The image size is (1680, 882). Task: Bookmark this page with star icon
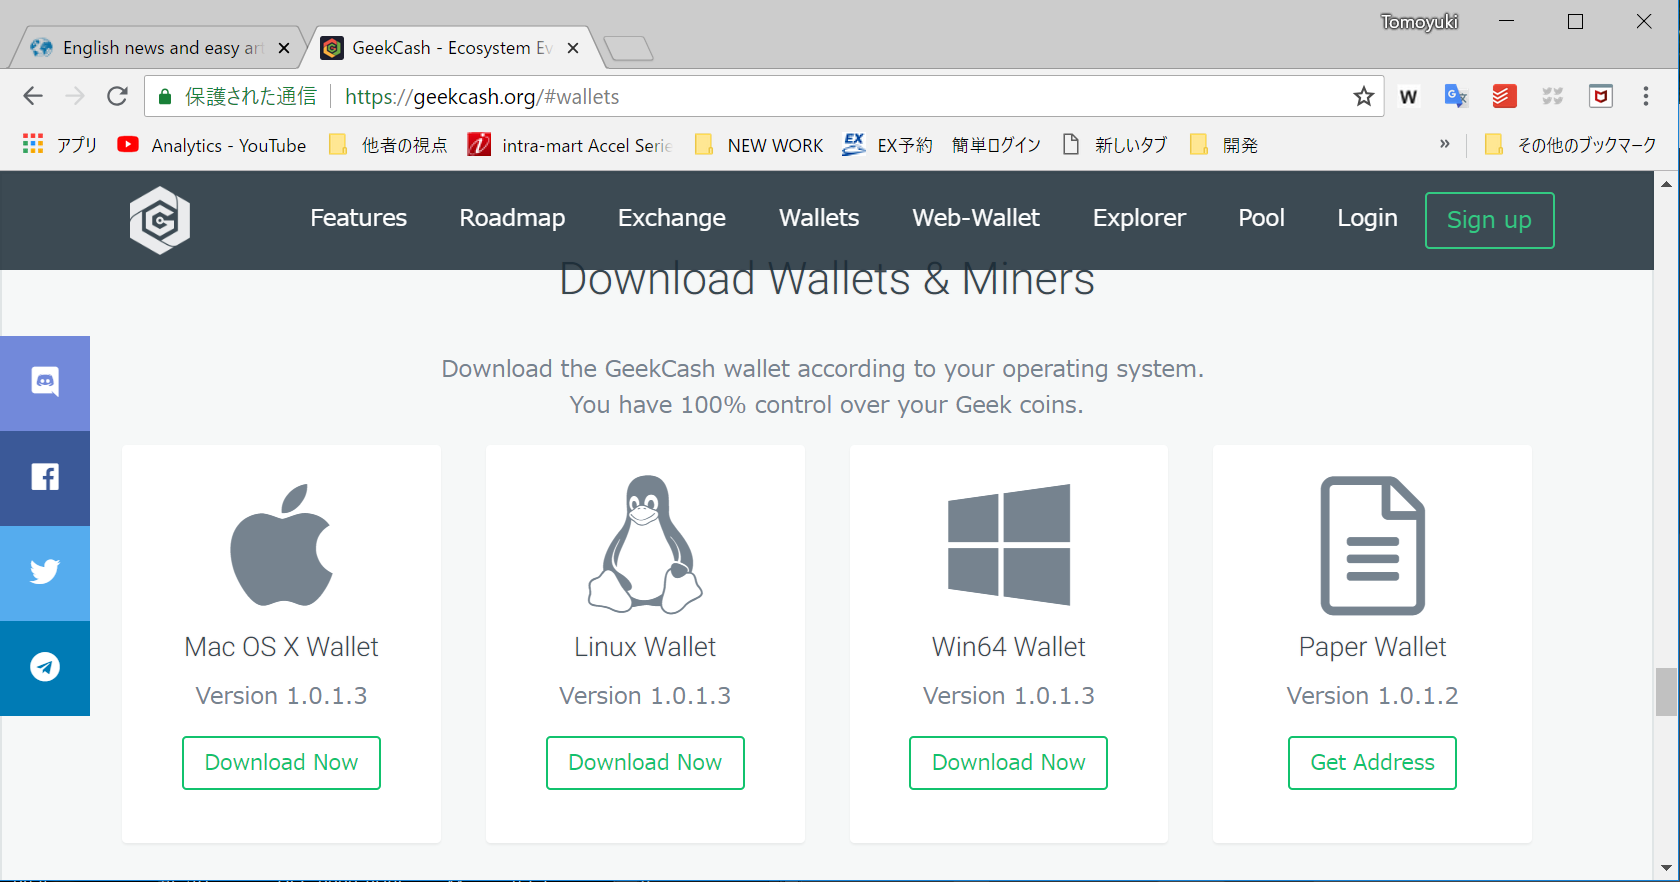pyautogui.click(x=1363, y=97)
